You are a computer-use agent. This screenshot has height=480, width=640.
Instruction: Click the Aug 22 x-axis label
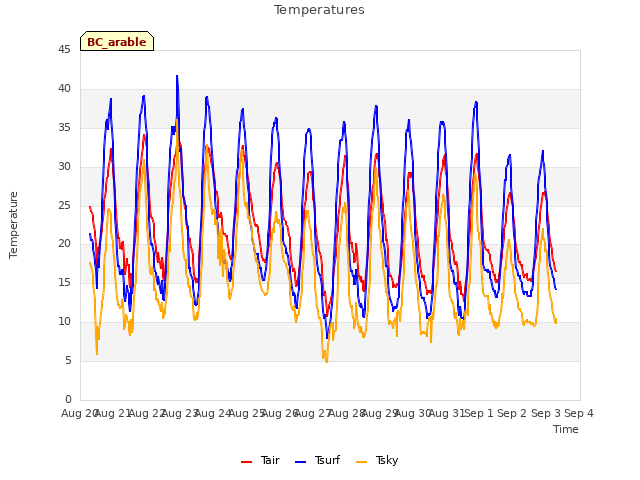pyautogui.click(x=147, y=413)
